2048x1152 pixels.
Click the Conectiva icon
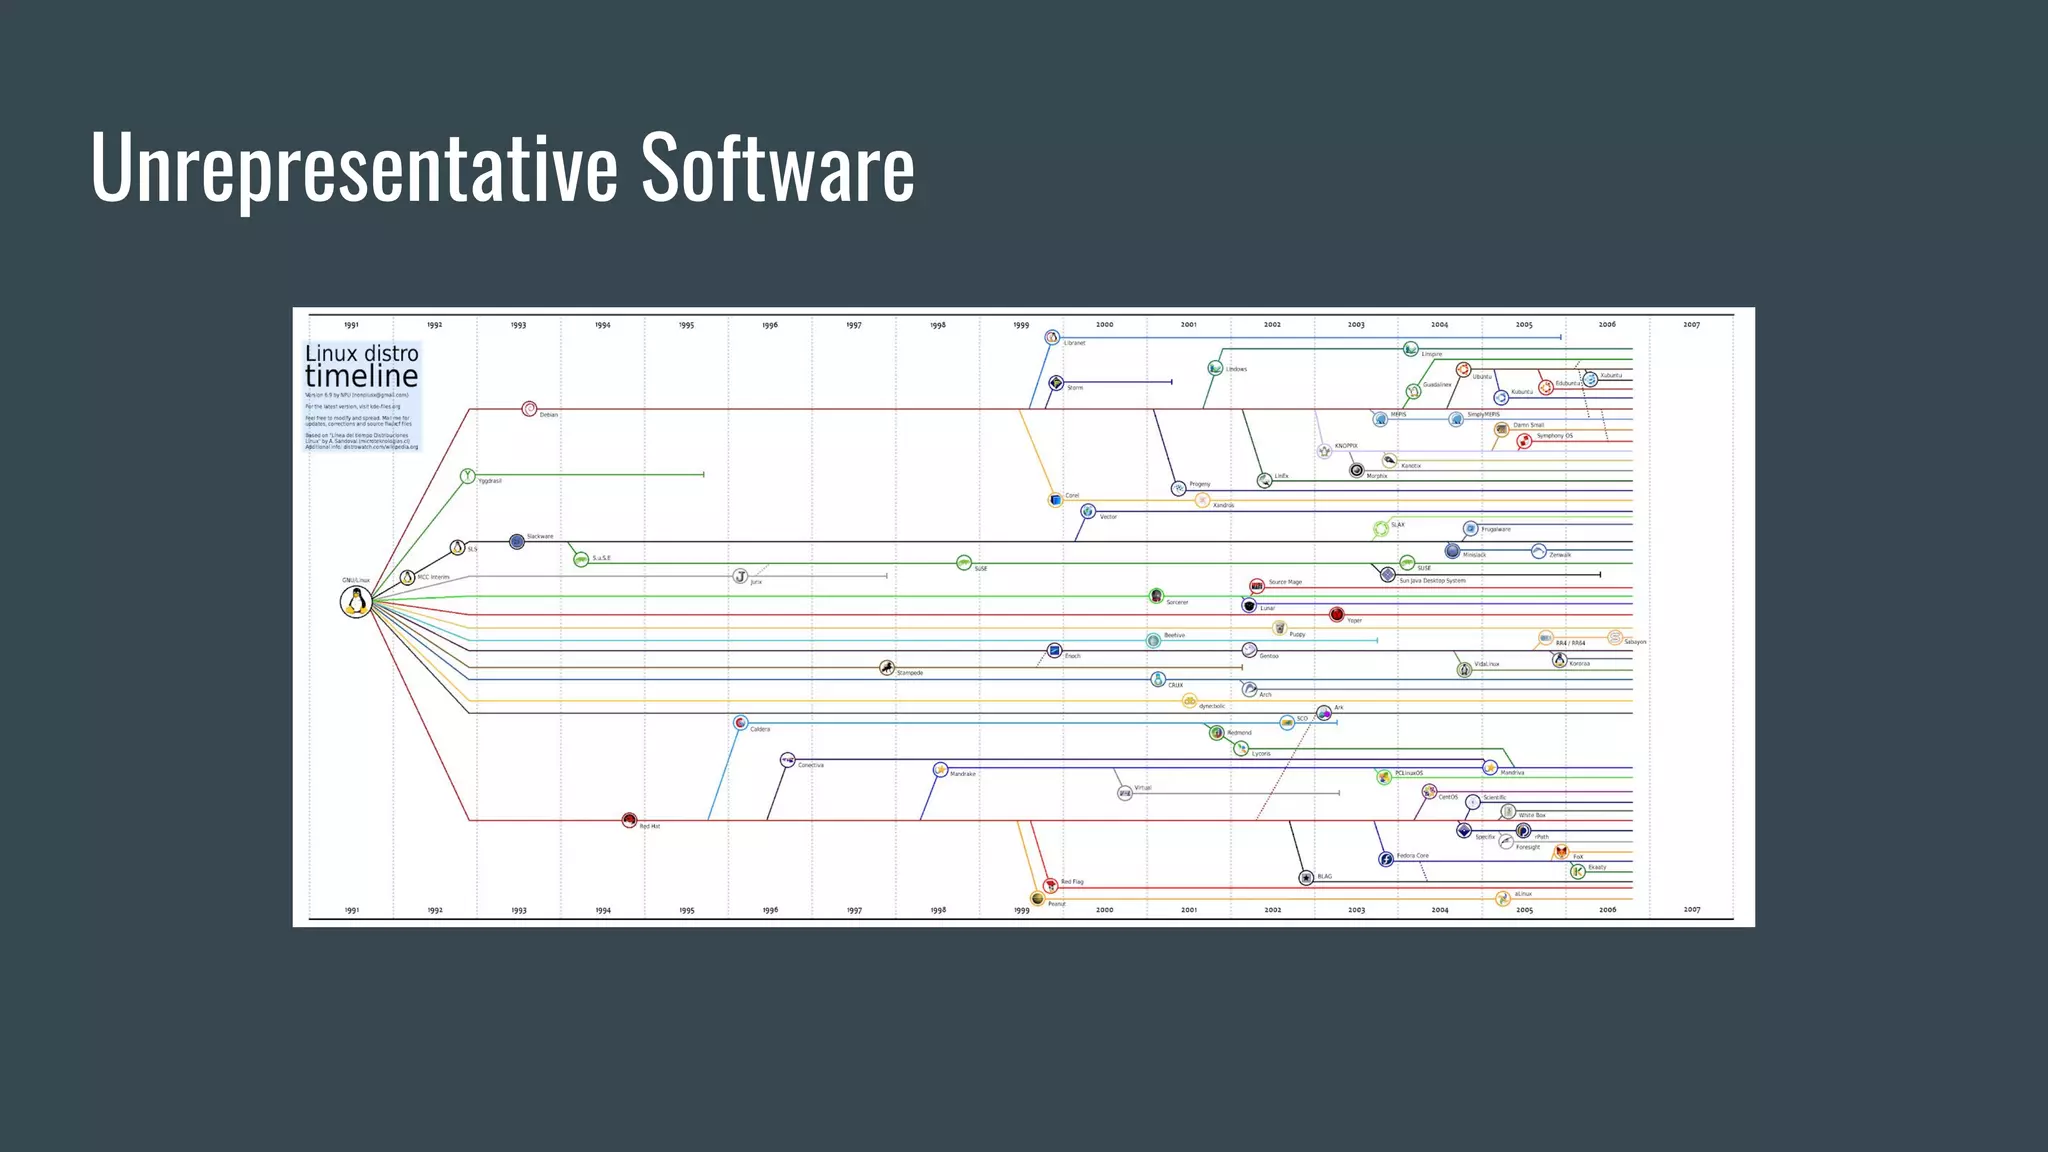[787, 760]
